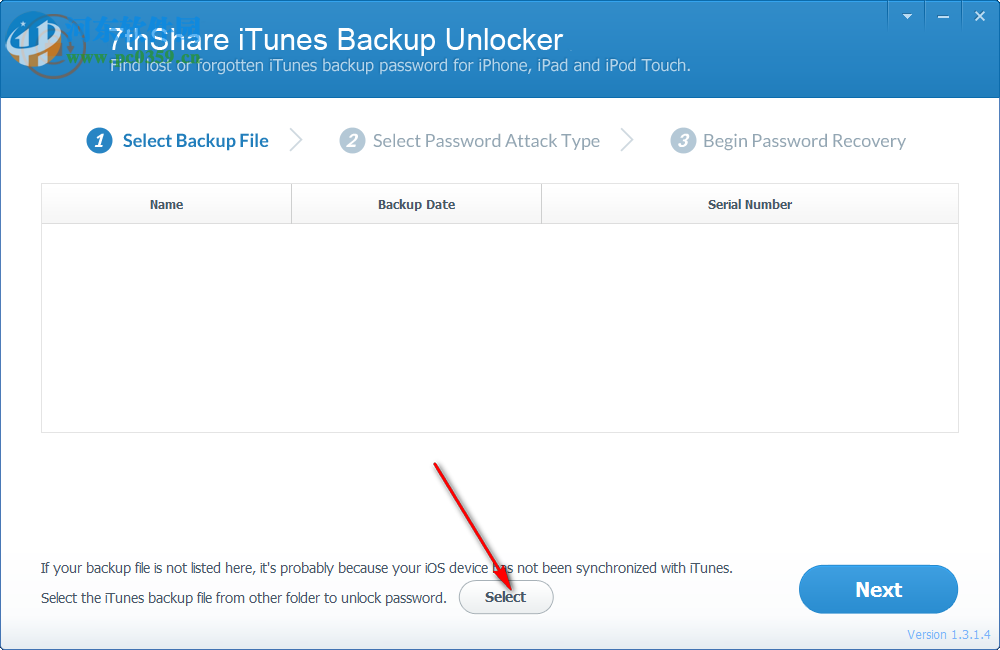1000x650 pixels.
Task: Click the arrow between steps 1 and 2
Action: 295,141
